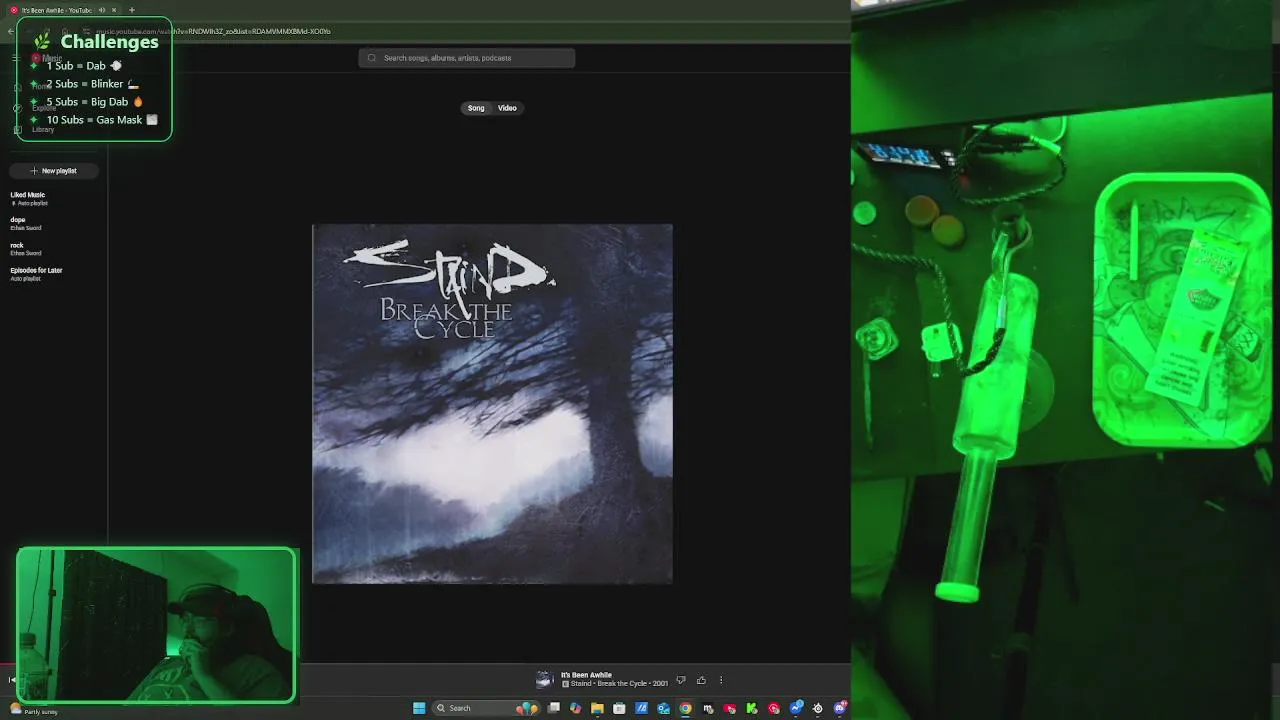Open the green K app in taskbar
Viewport: 1280px width, 720px height.
coord(751,708)
